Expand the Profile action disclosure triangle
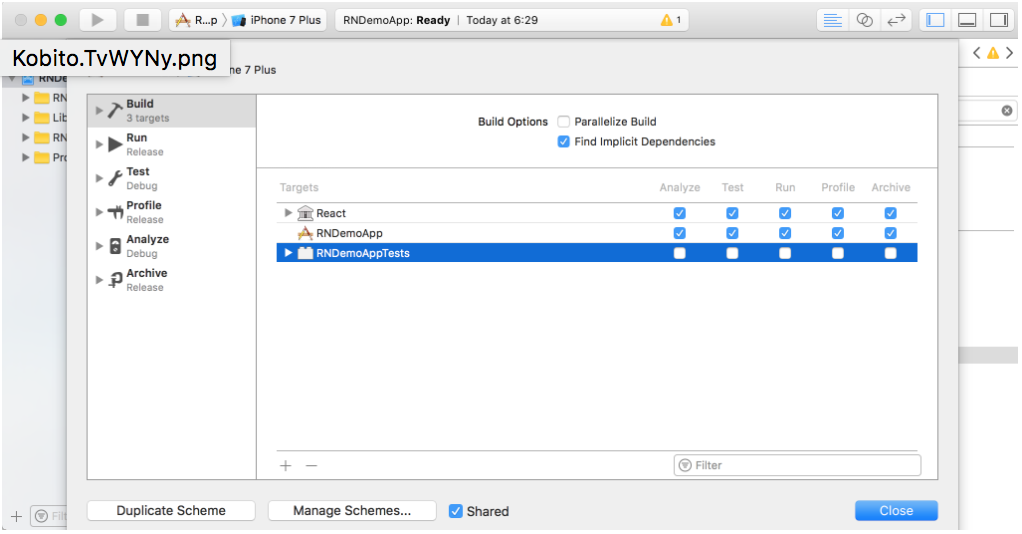Viewport: 1022px width, 534px height. 99,212
